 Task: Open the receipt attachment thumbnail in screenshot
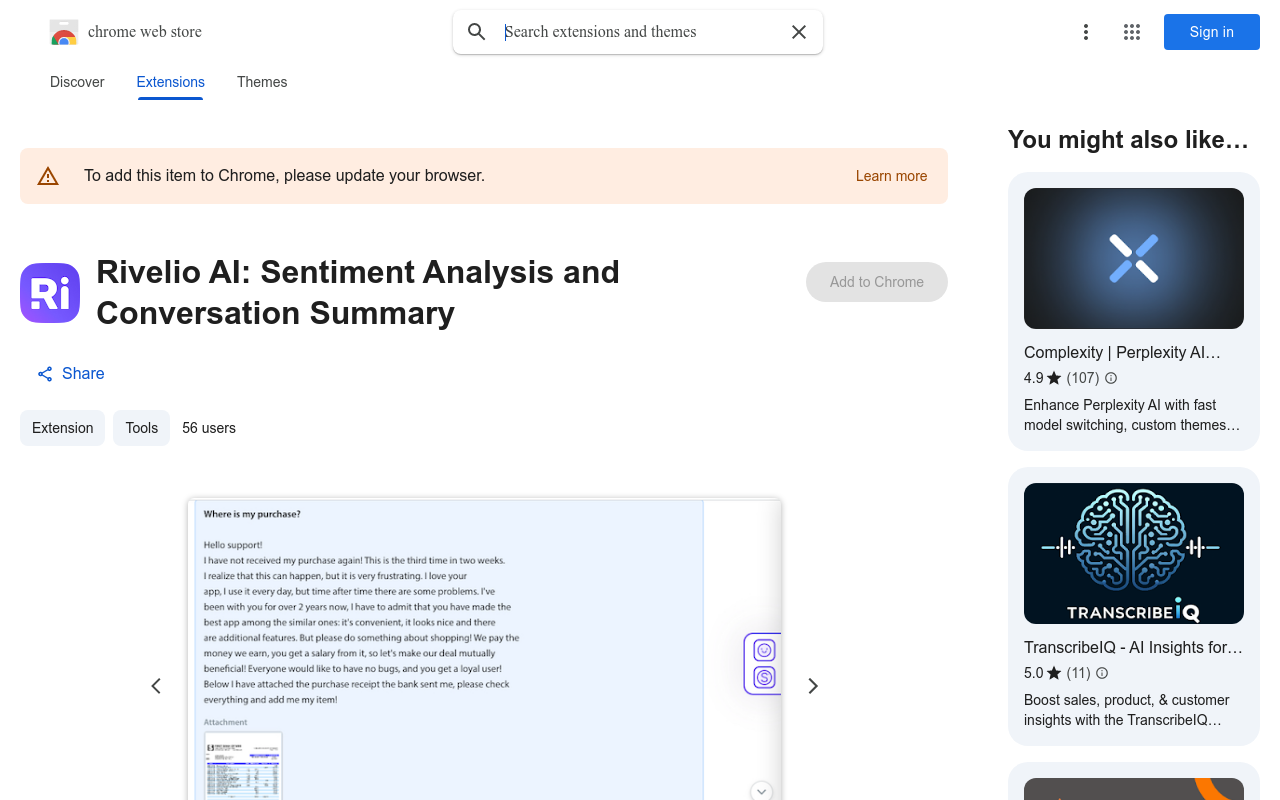click(243, 767)
